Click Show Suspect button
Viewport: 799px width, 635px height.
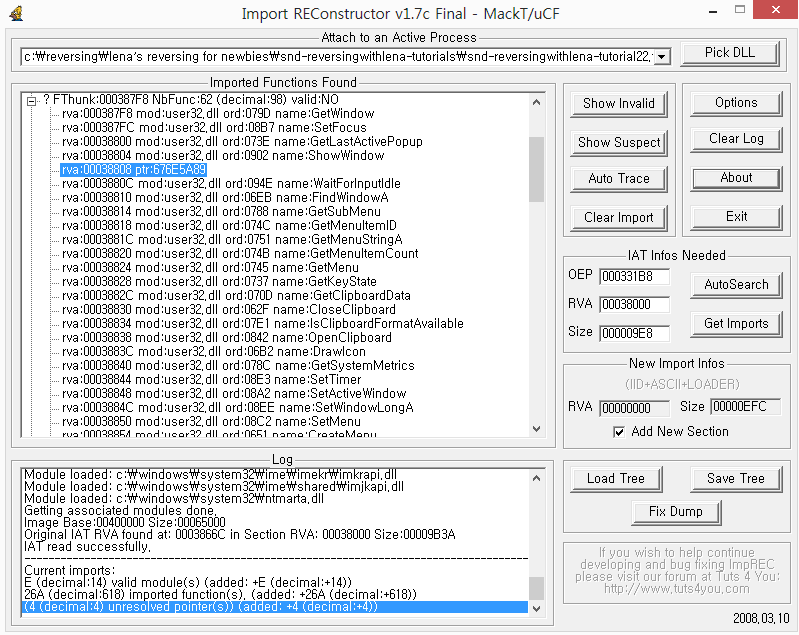[x=619, y=142]
